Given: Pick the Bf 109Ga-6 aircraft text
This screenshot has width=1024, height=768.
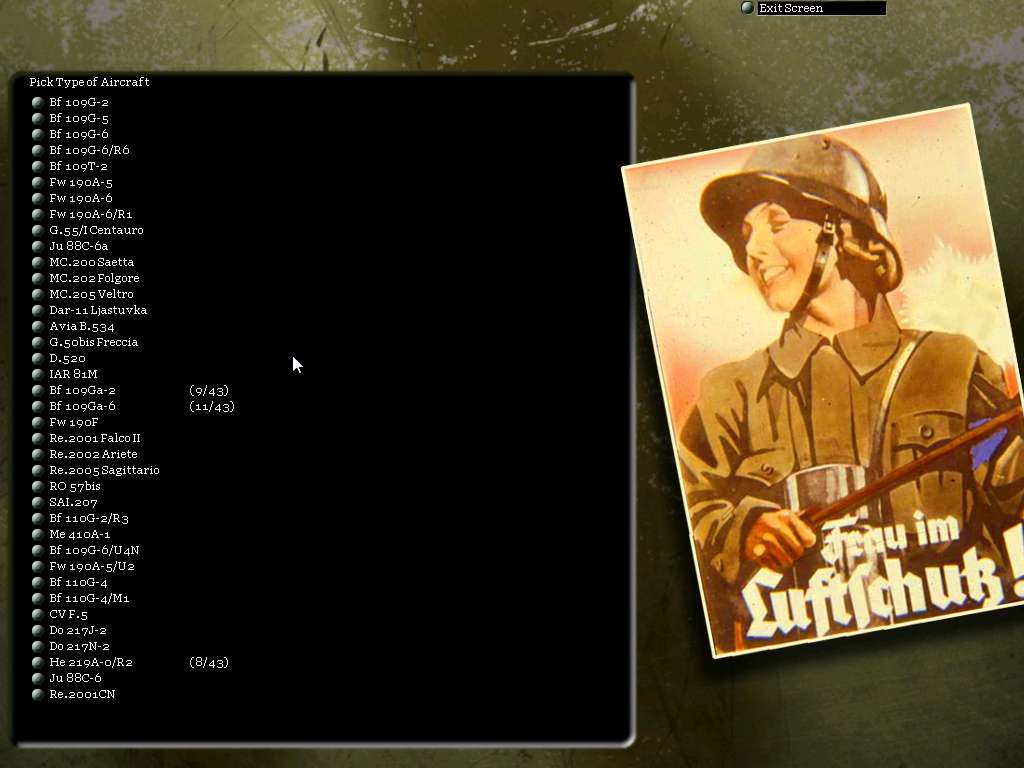Looking at the screenshot, I should (x=82, y=406).
